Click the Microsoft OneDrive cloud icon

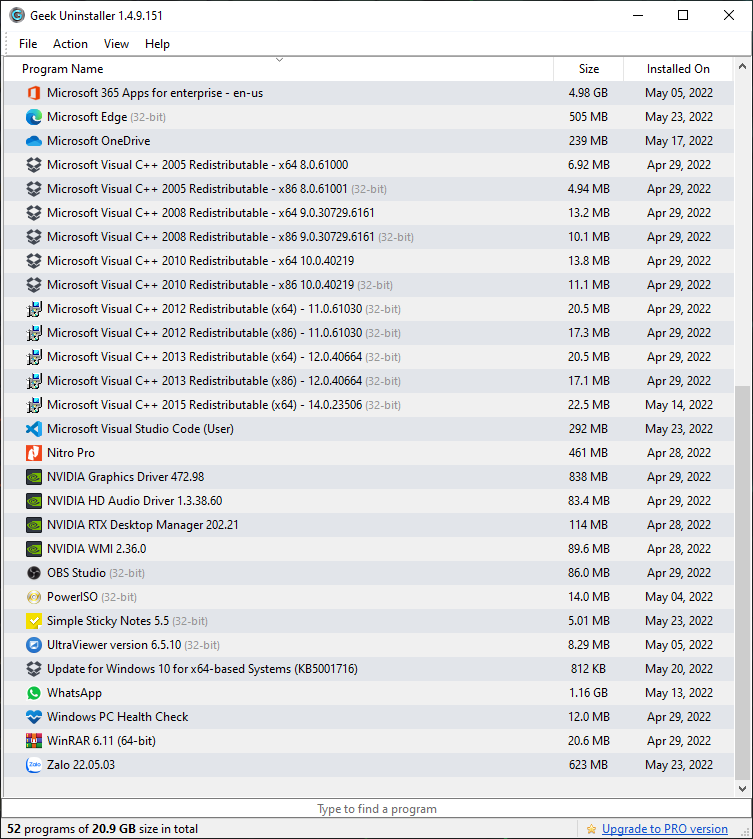34,141
